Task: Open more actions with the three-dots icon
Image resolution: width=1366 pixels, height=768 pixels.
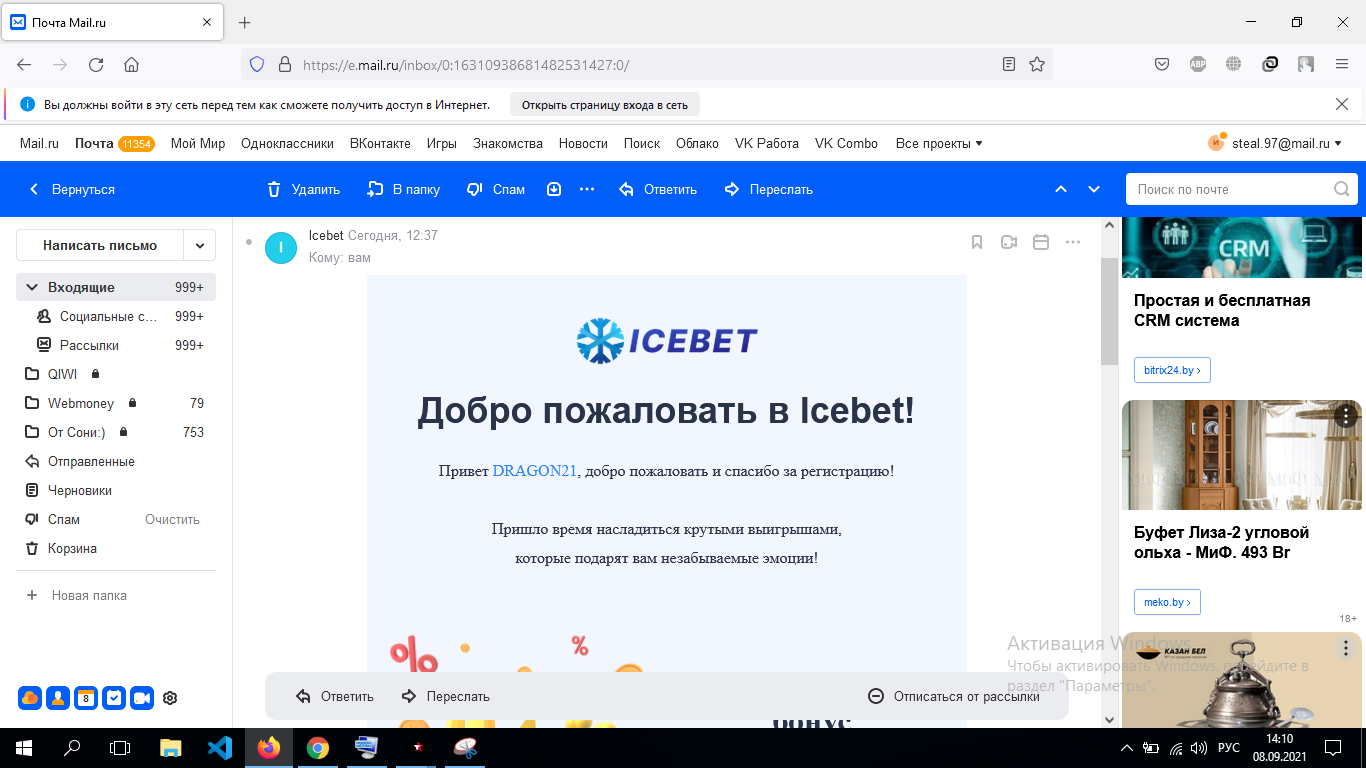Action: [x=1073, y=242]
